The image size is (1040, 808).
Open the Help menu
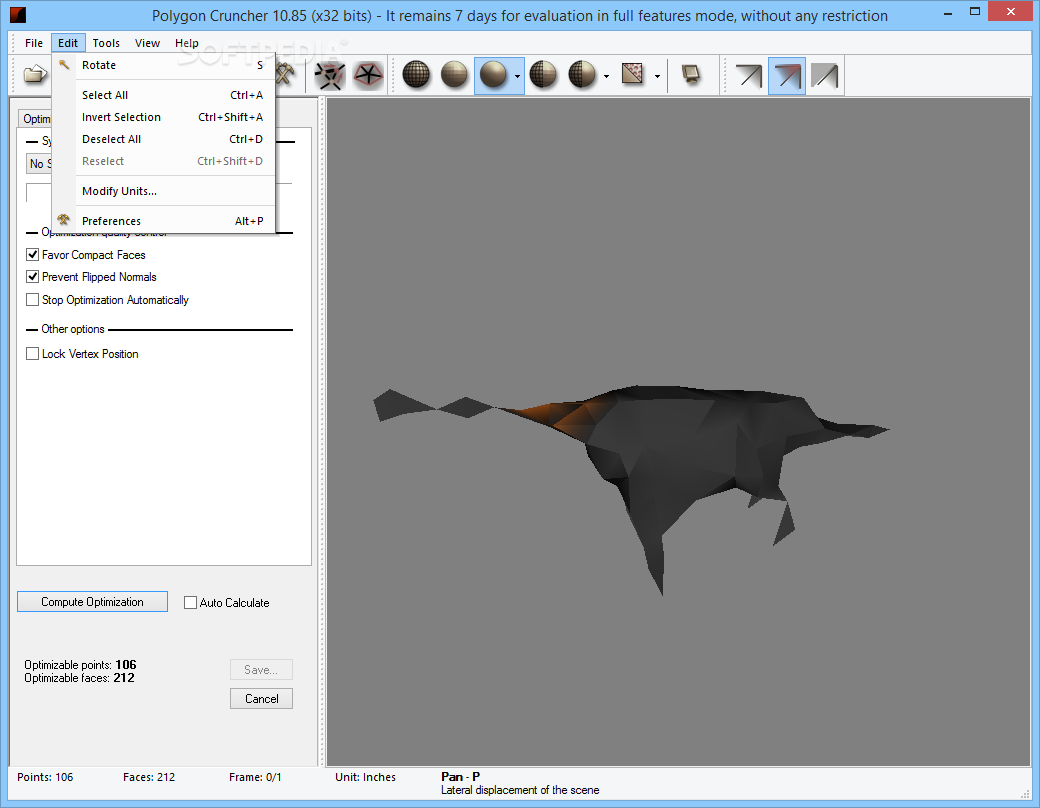click(x=186, y=42)
